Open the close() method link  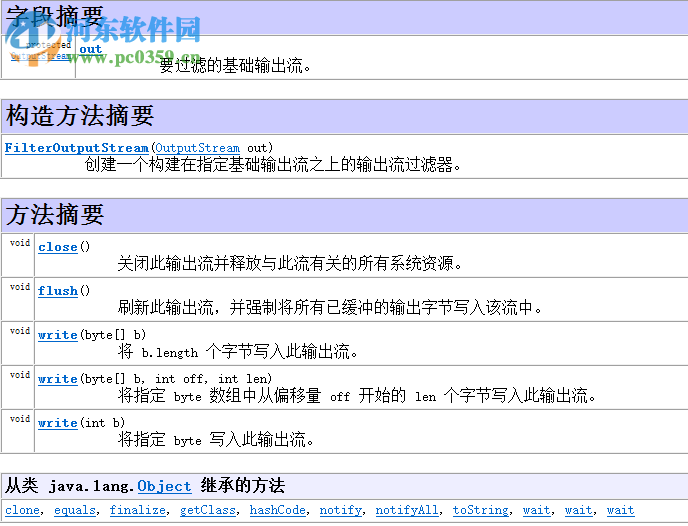point(58,247)
